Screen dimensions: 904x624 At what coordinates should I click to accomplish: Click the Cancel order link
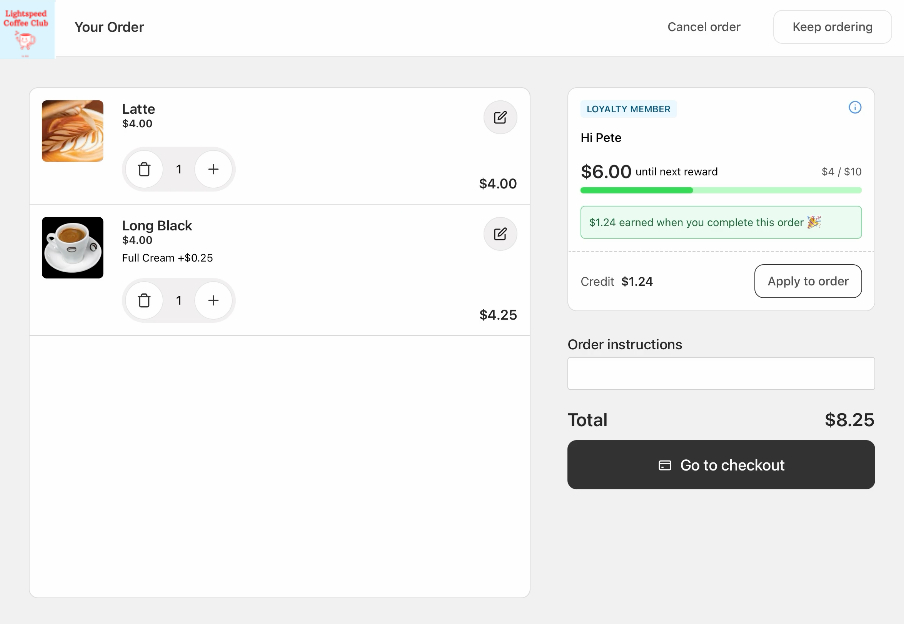pyautogui.click(x=703, y=27)
